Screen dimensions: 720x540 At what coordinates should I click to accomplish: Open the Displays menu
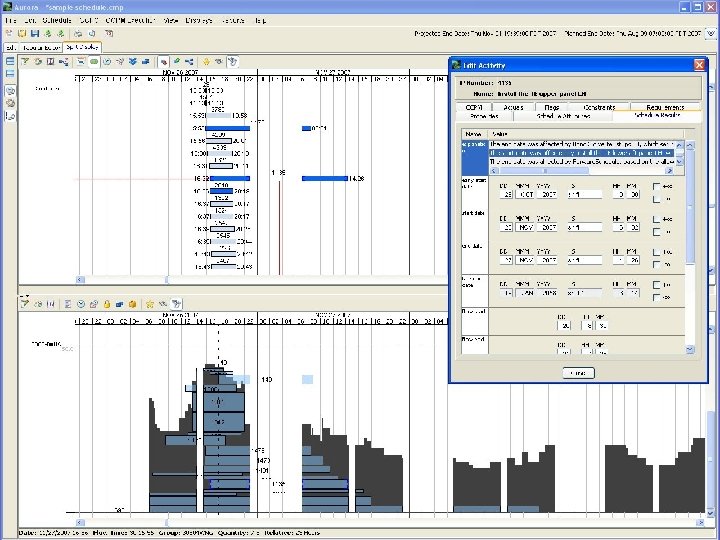pyautogui.click(x=199, y=20)
